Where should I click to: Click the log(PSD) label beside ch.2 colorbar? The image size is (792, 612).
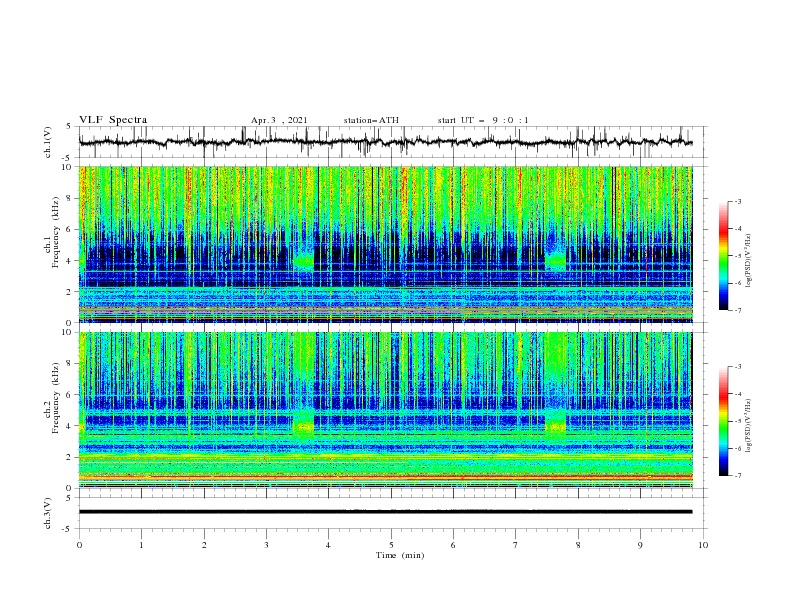click(748, 426)
